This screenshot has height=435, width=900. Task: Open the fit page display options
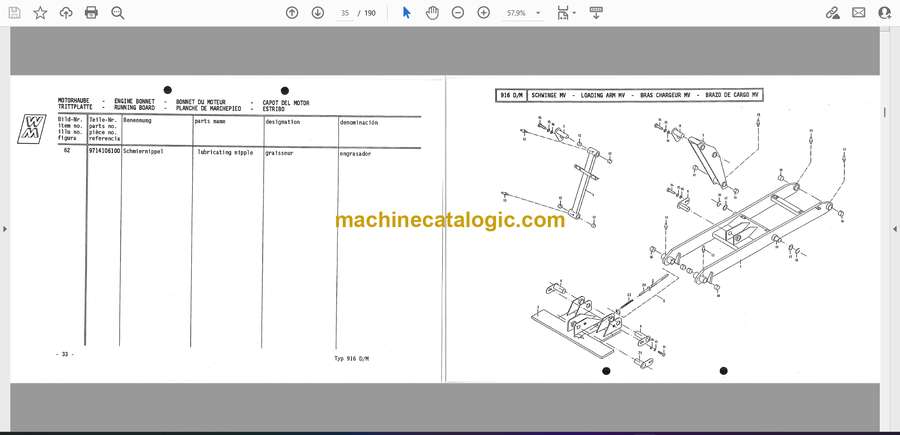pyautogui.click(x=566, y=13)
